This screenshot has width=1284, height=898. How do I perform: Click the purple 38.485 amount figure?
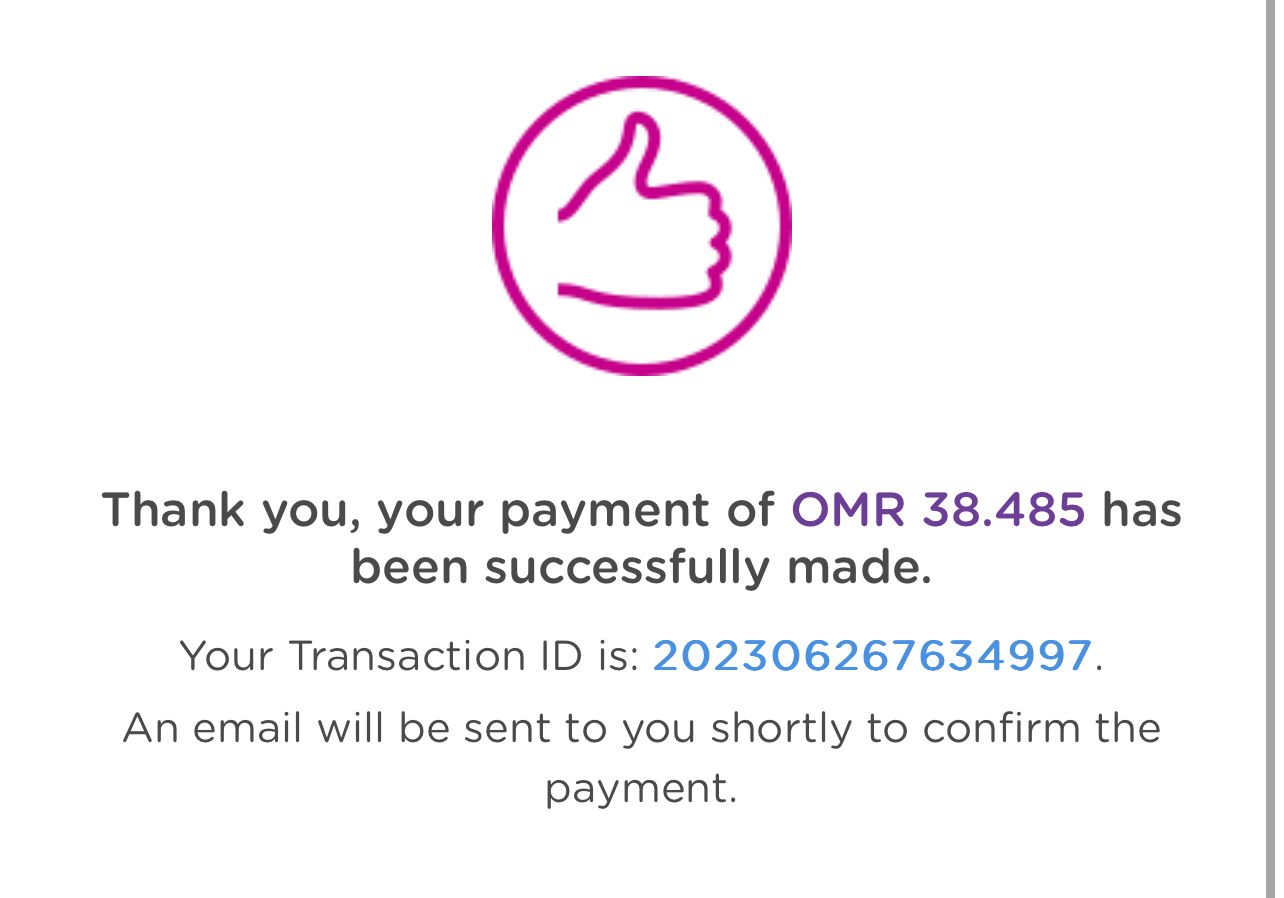[1003, 509]
